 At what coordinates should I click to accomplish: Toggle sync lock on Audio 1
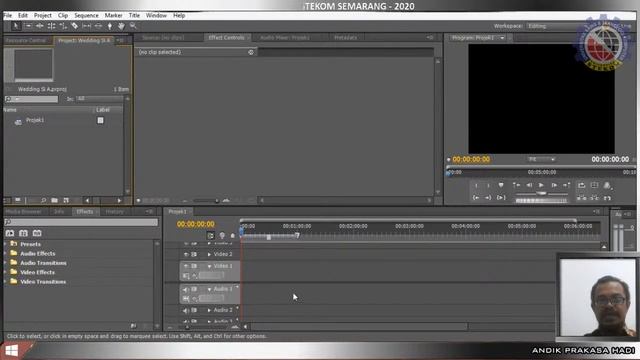[194, 289]
